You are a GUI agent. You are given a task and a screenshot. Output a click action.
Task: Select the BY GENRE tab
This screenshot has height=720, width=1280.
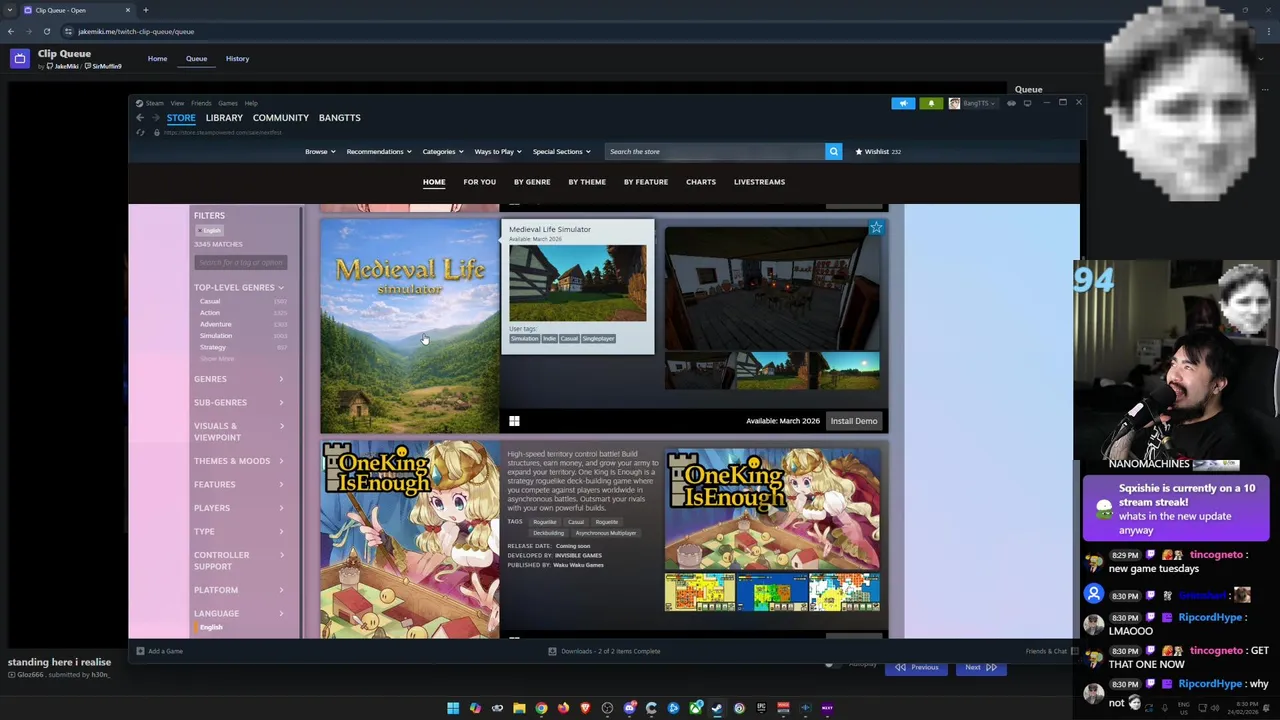pyautogui.click(x=532, y=182)
